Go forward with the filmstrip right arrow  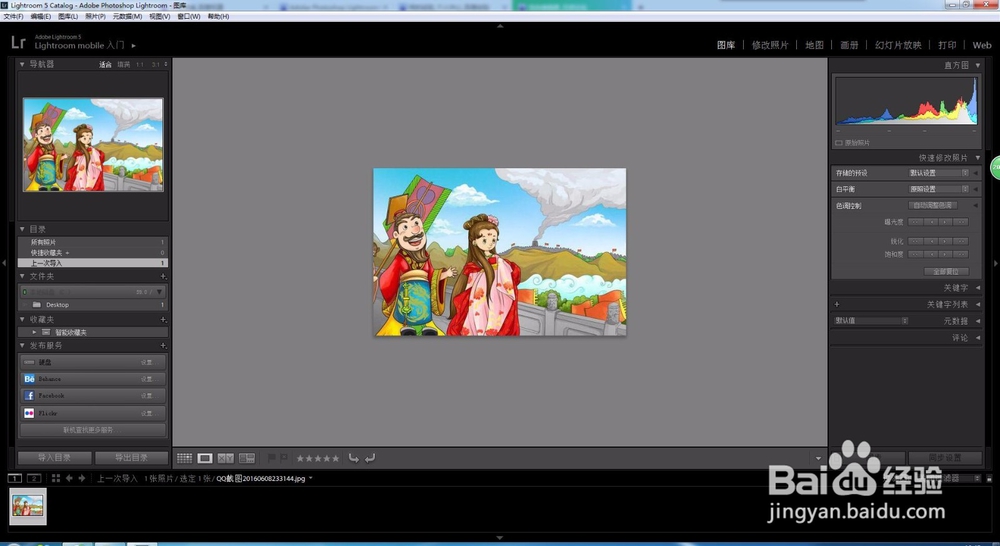82,478
